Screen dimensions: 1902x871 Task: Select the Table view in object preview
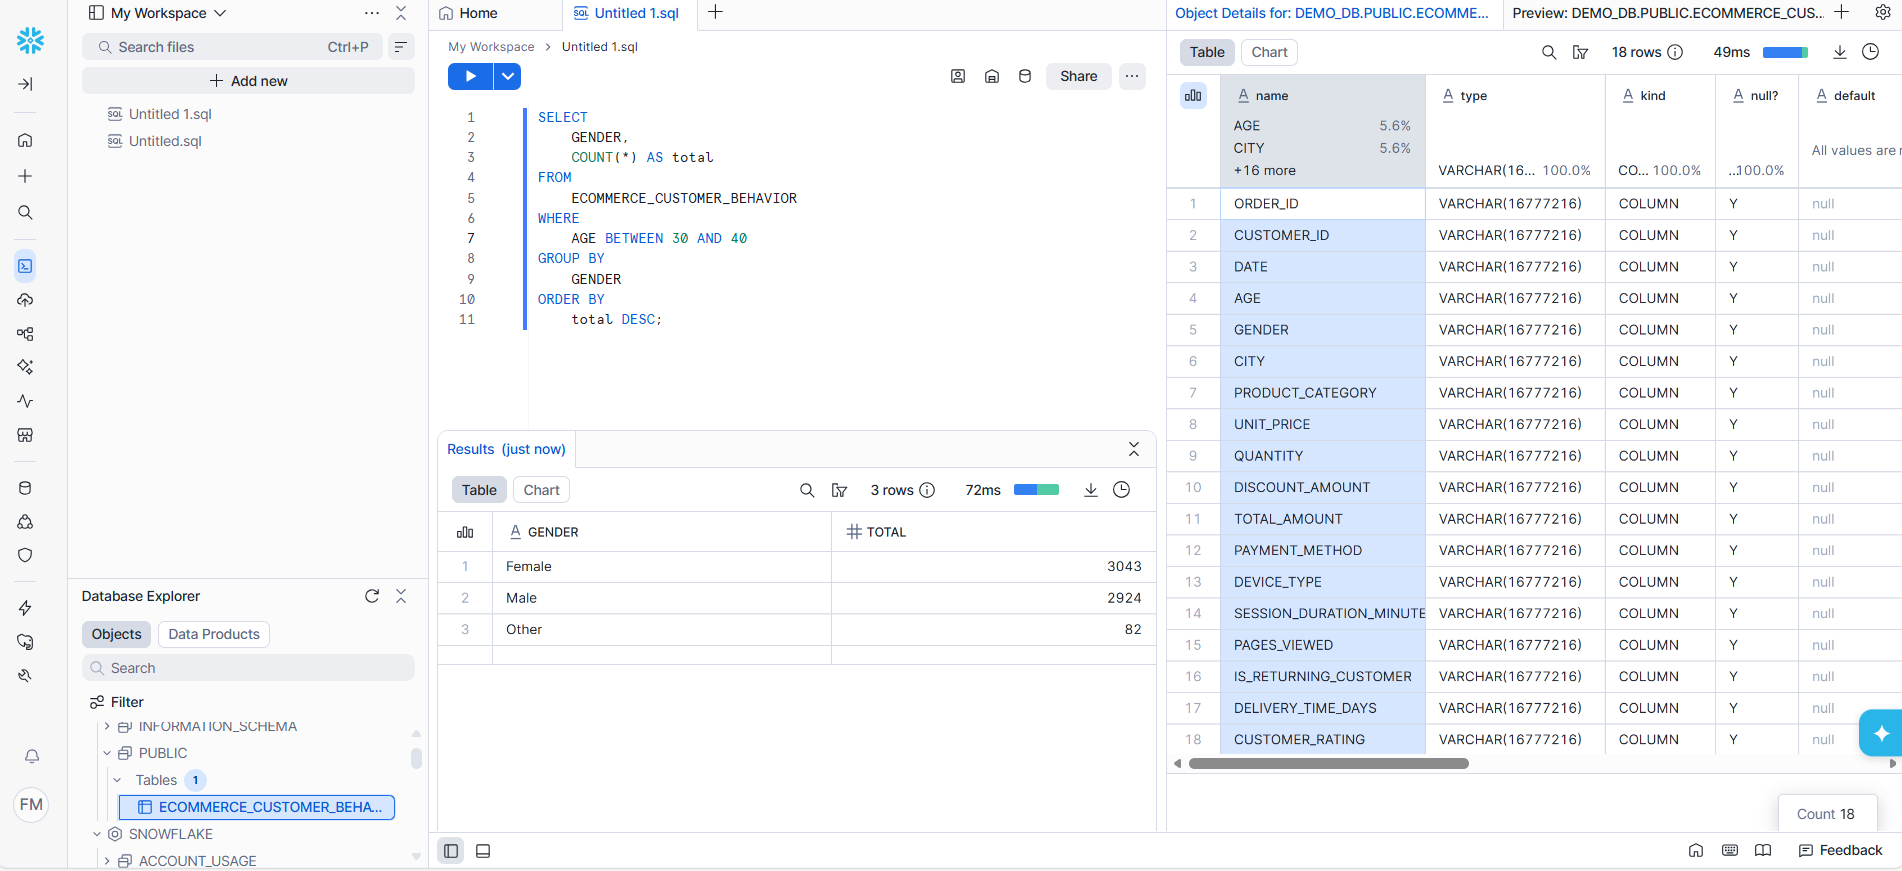(x=1207, y=52)
